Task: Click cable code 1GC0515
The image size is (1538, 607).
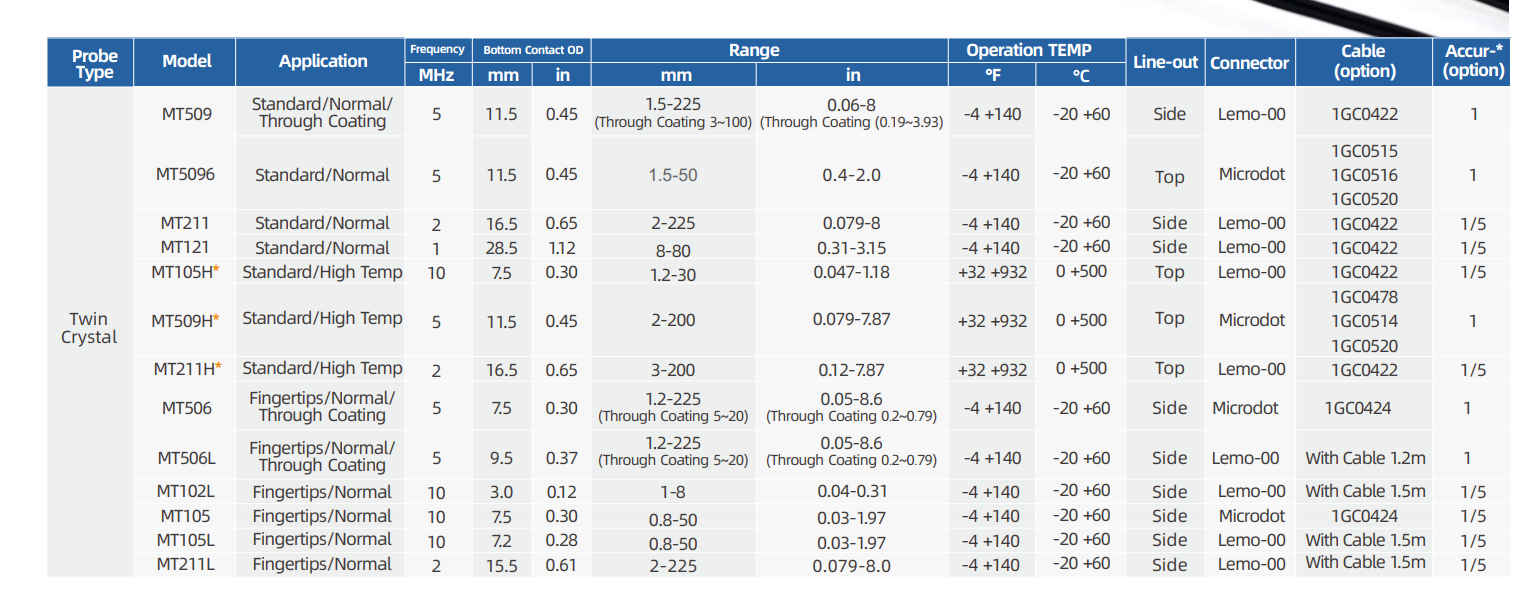Action: tap(1364, 151)
